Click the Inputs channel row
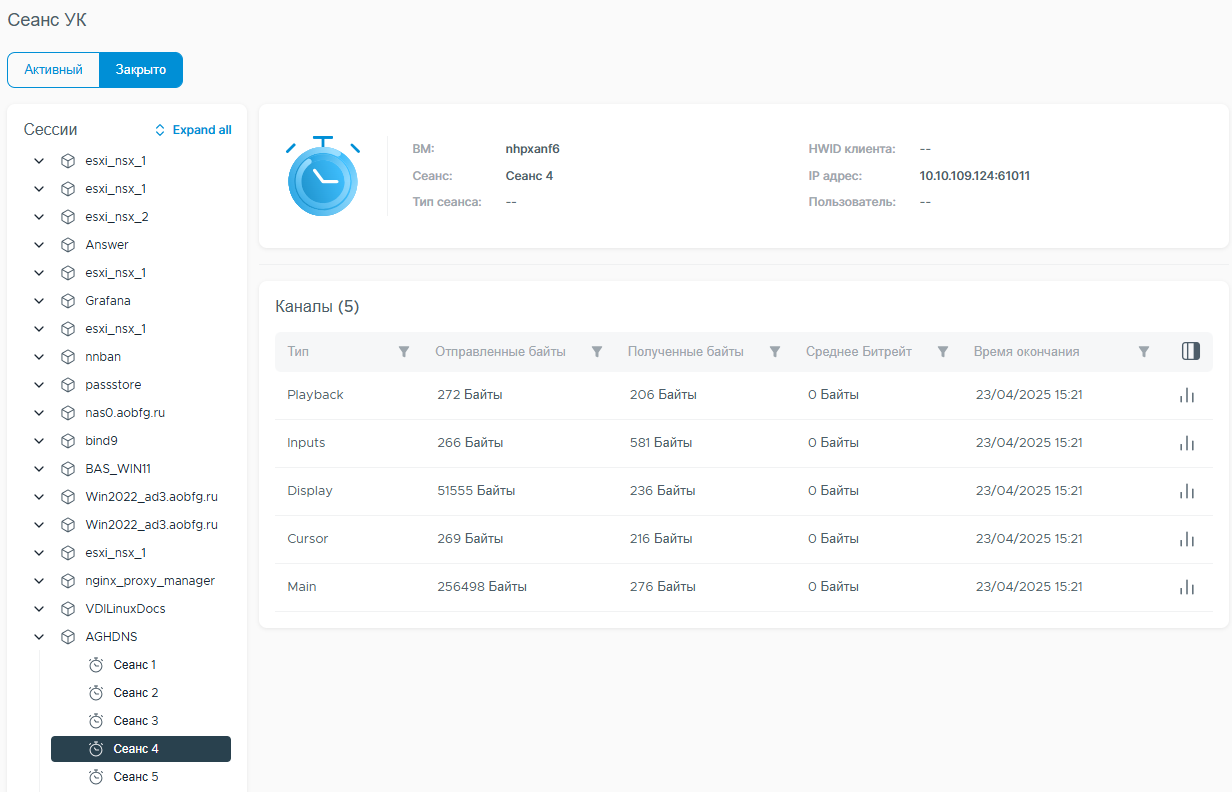The height and width of the screenshot is (792, 1232). click(x=743, y=443)
